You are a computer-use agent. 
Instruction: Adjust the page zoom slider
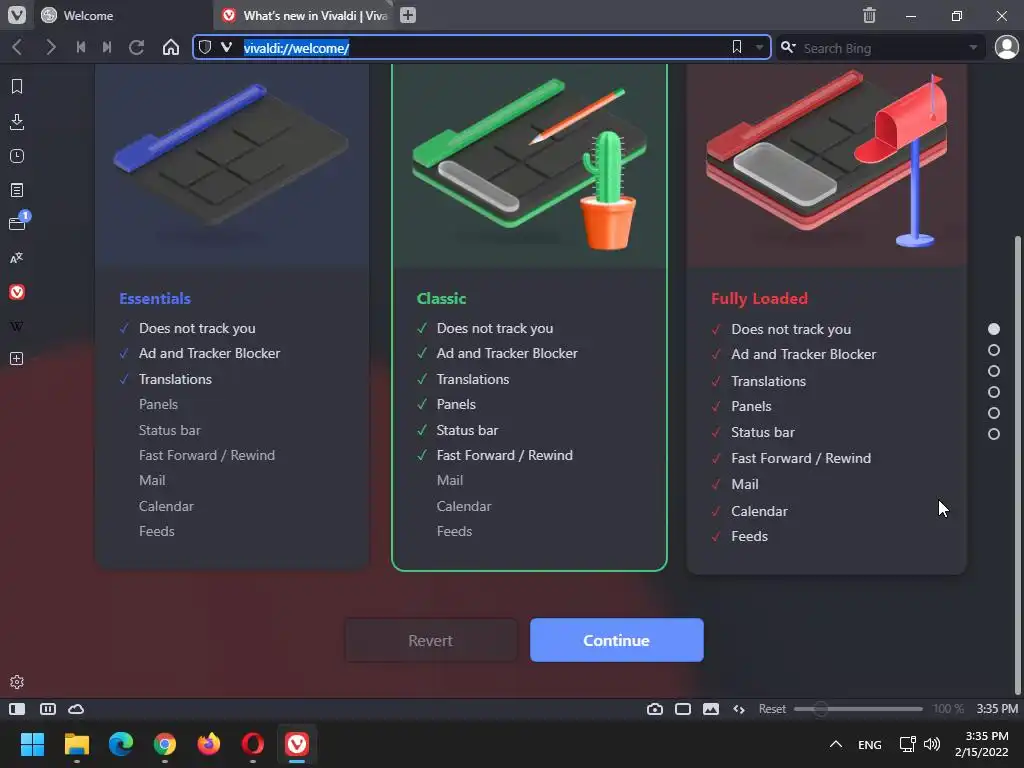(858, 709)
